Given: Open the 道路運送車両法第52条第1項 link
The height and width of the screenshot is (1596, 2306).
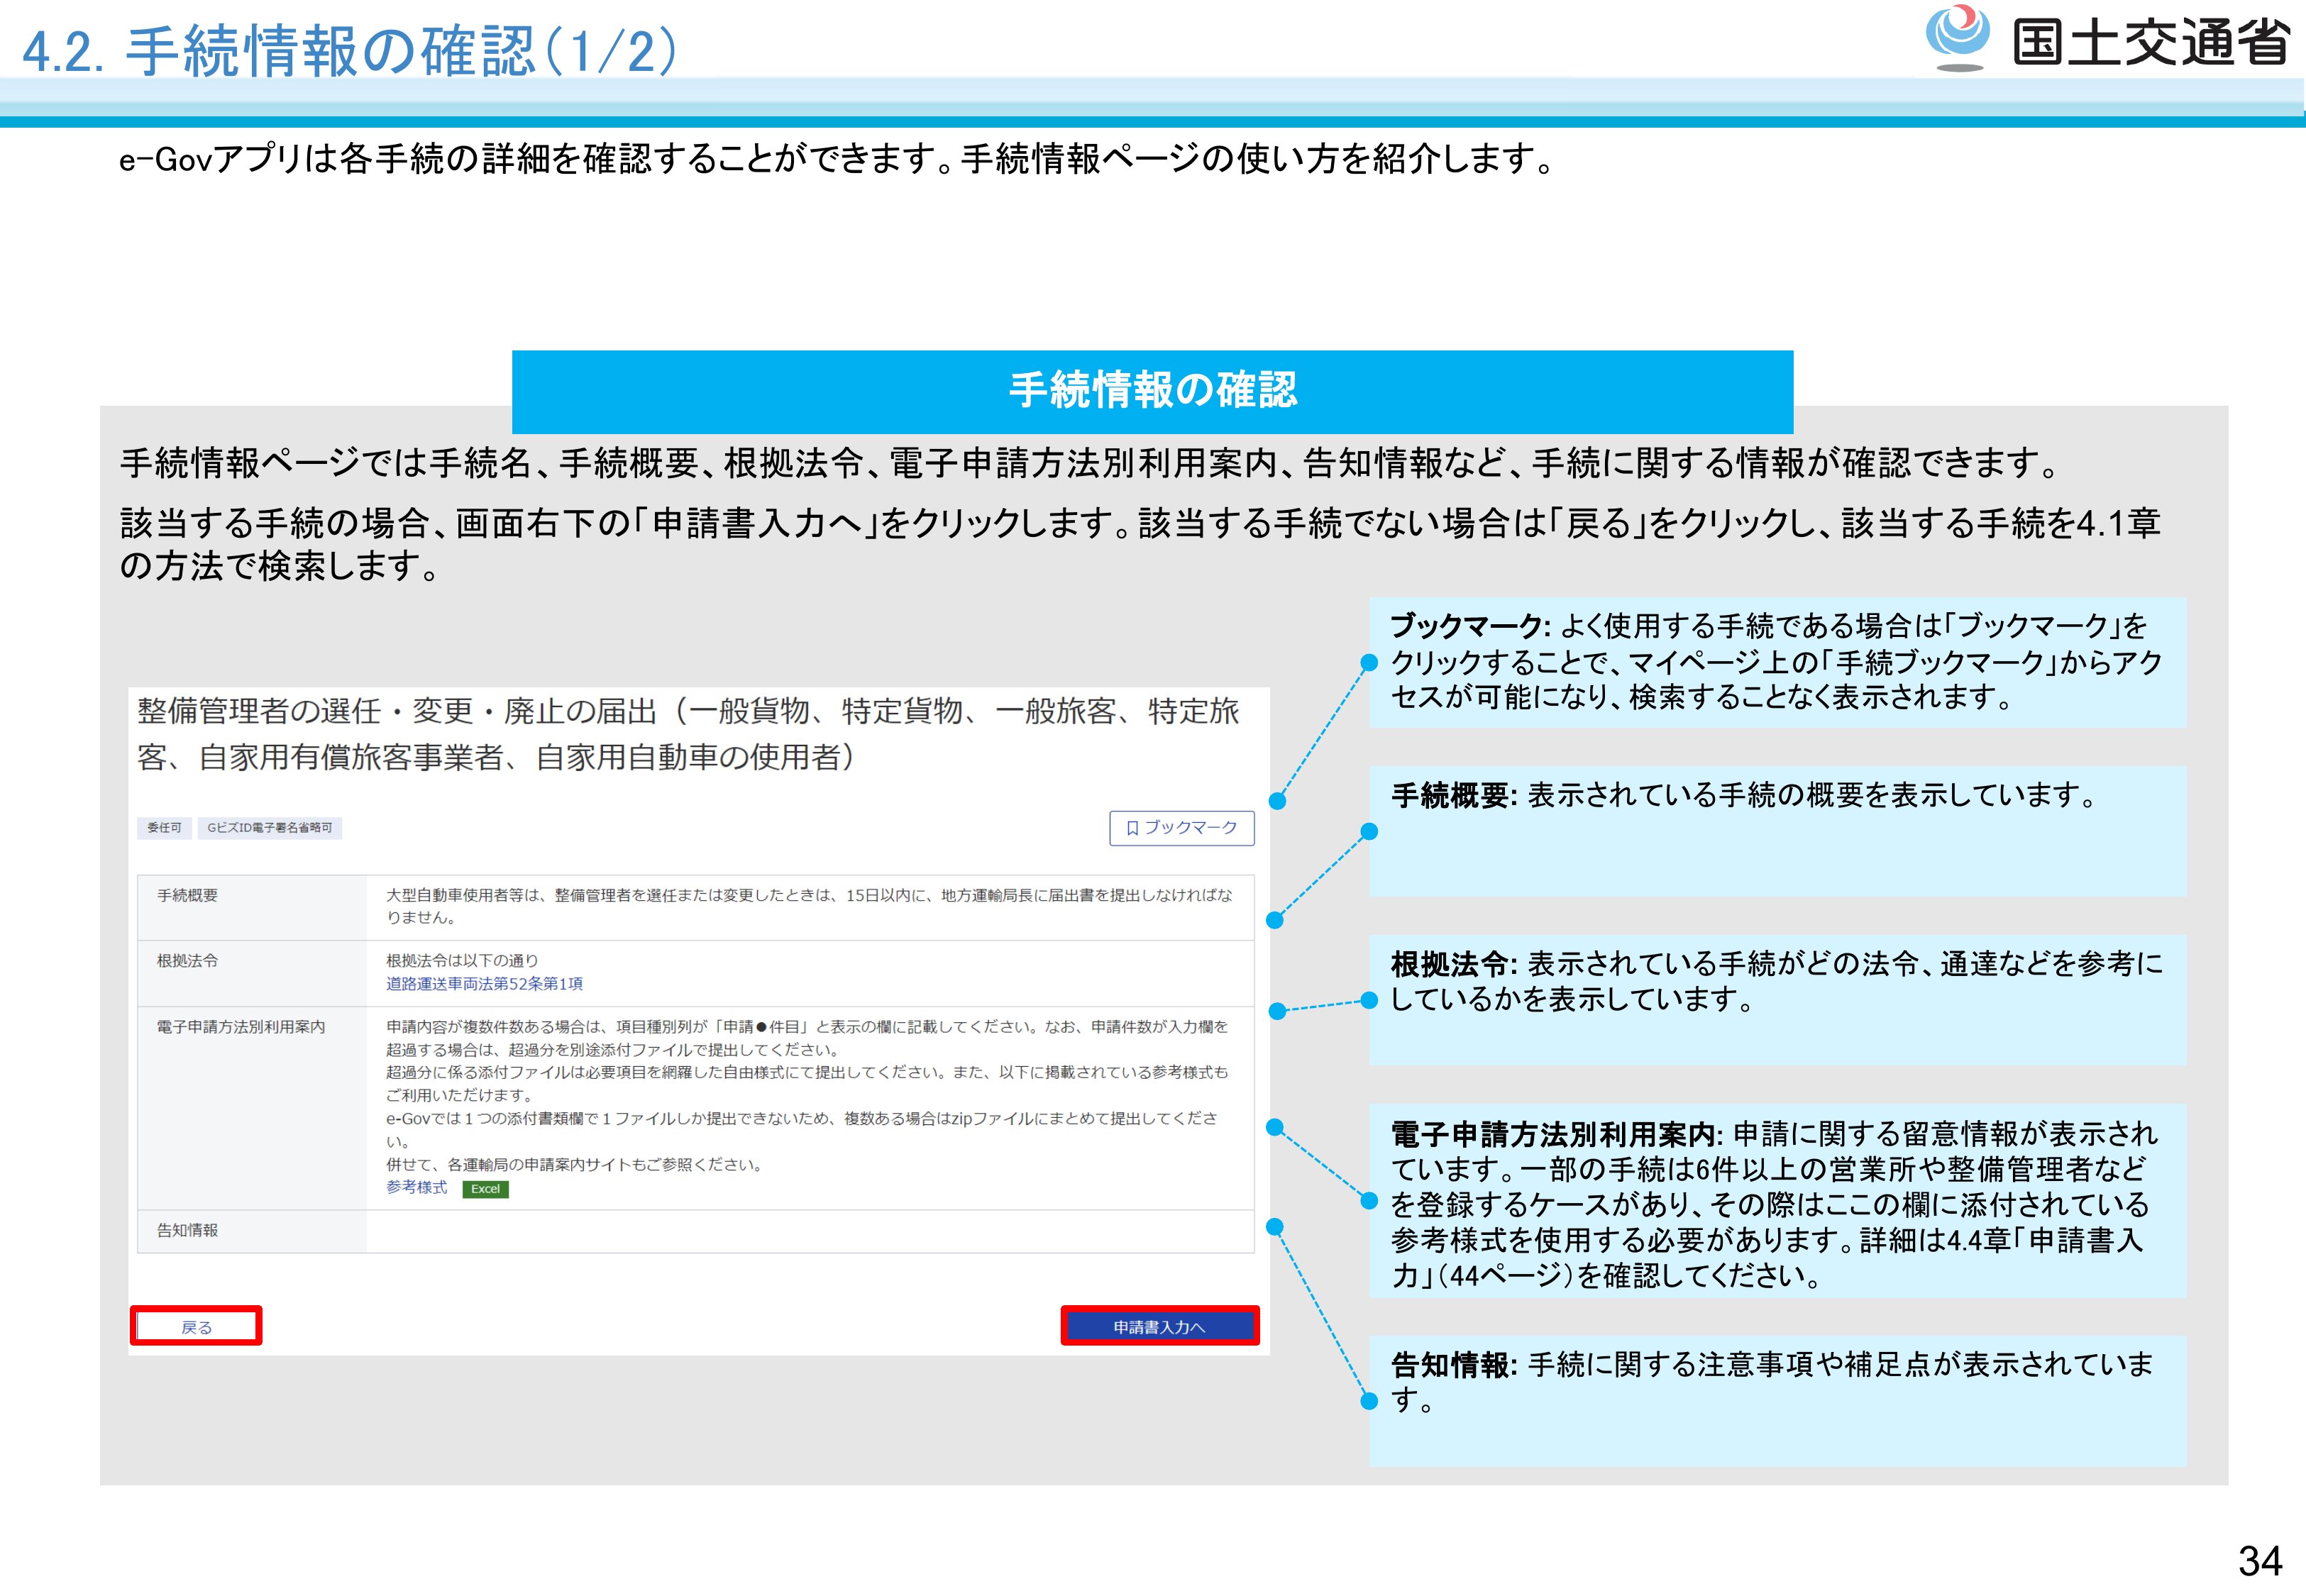Looking at the screenshot, I should point(484,984).
